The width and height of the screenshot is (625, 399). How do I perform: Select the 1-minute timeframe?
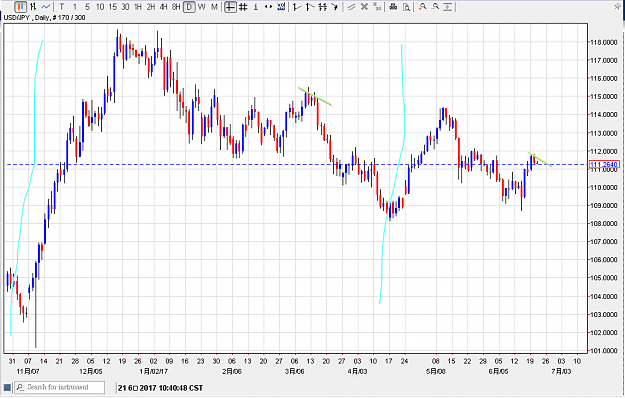coord(75,7)
